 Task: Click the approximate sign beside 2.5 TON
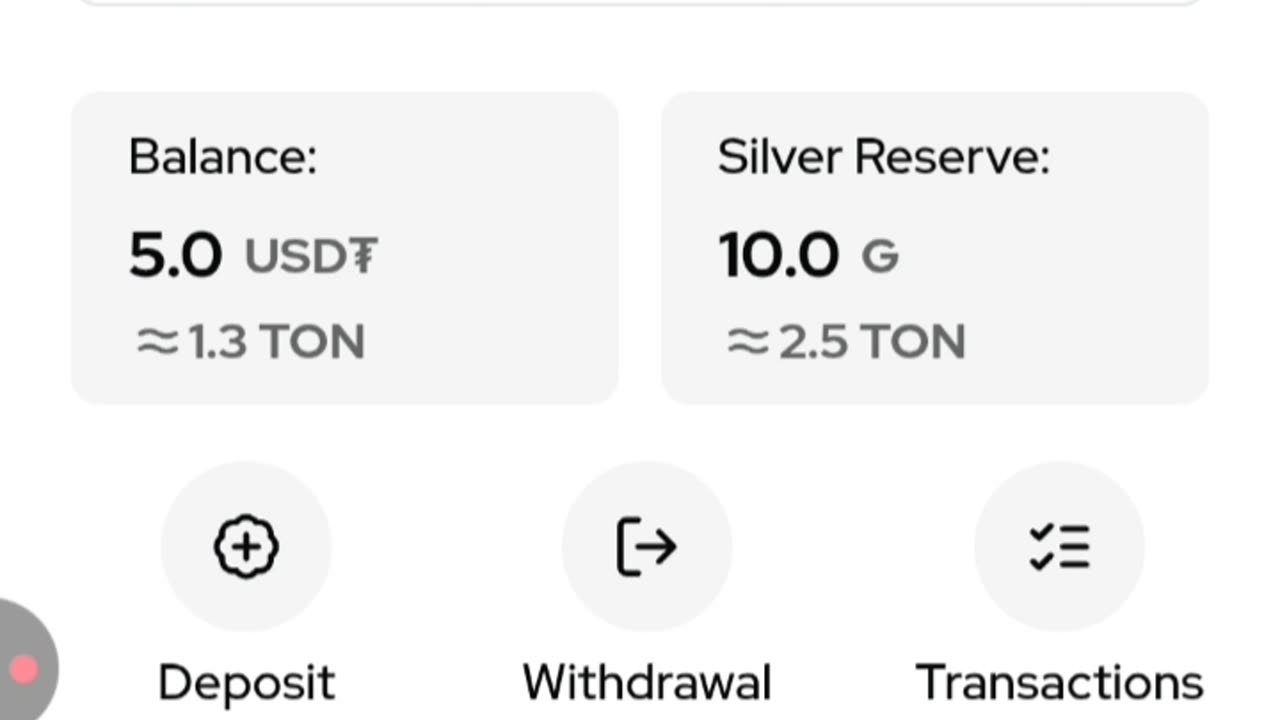tap(747, 342)
